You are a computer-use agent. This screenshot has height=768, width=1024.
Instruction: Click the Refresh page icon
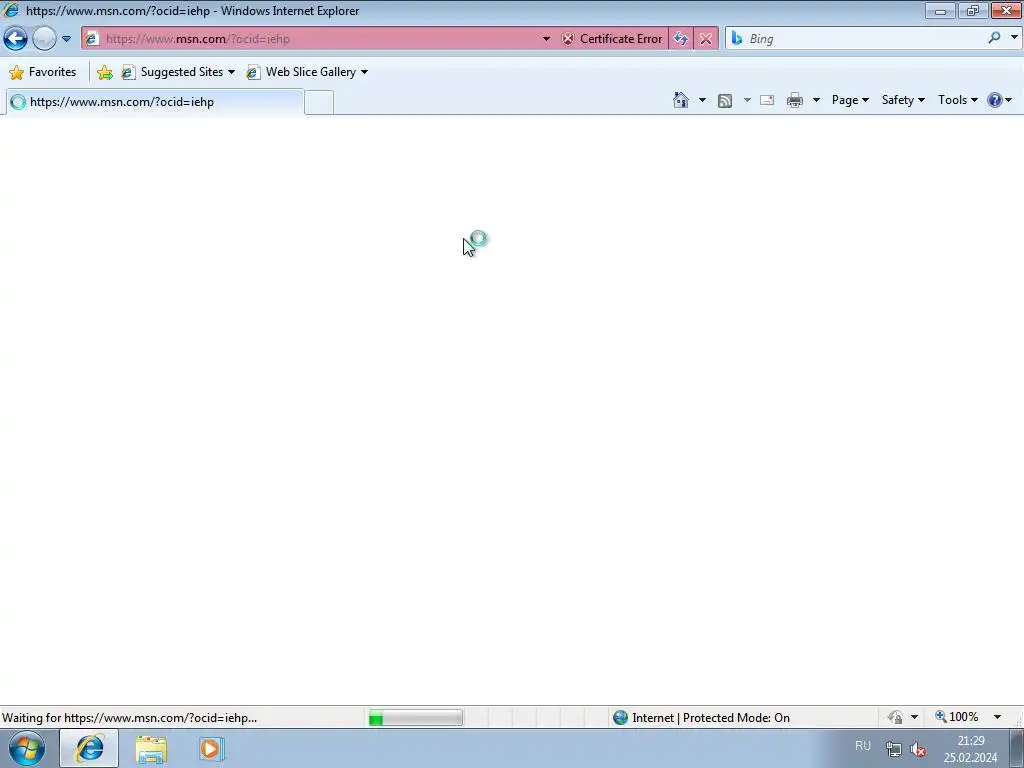[680, 39]
